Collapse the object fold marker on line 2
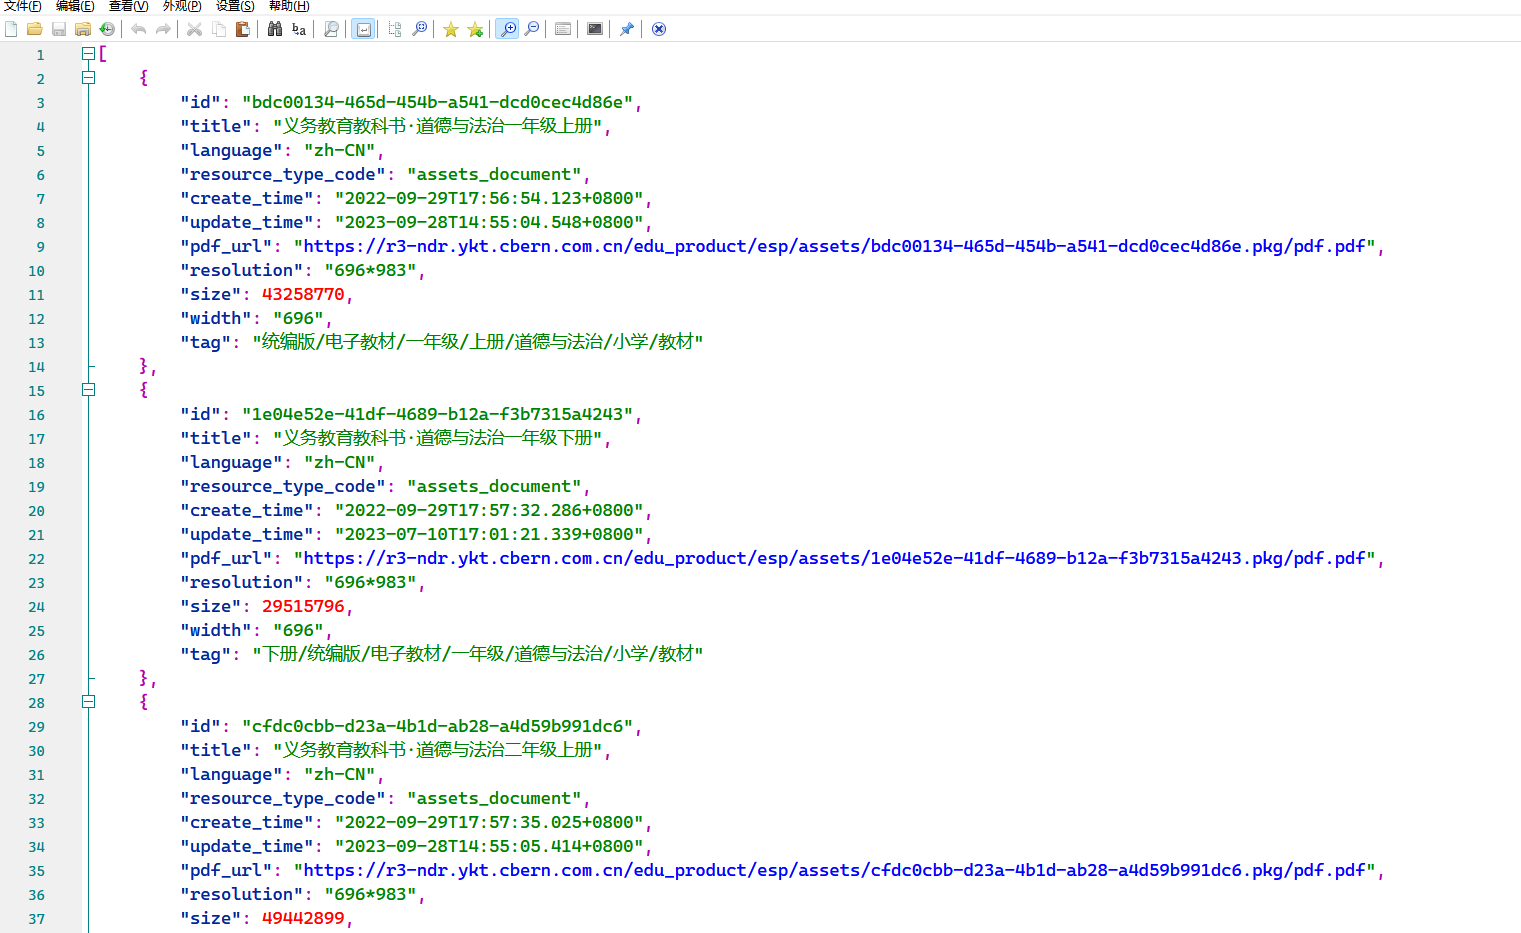1521x933 pixels. click(x=88, y=78)
